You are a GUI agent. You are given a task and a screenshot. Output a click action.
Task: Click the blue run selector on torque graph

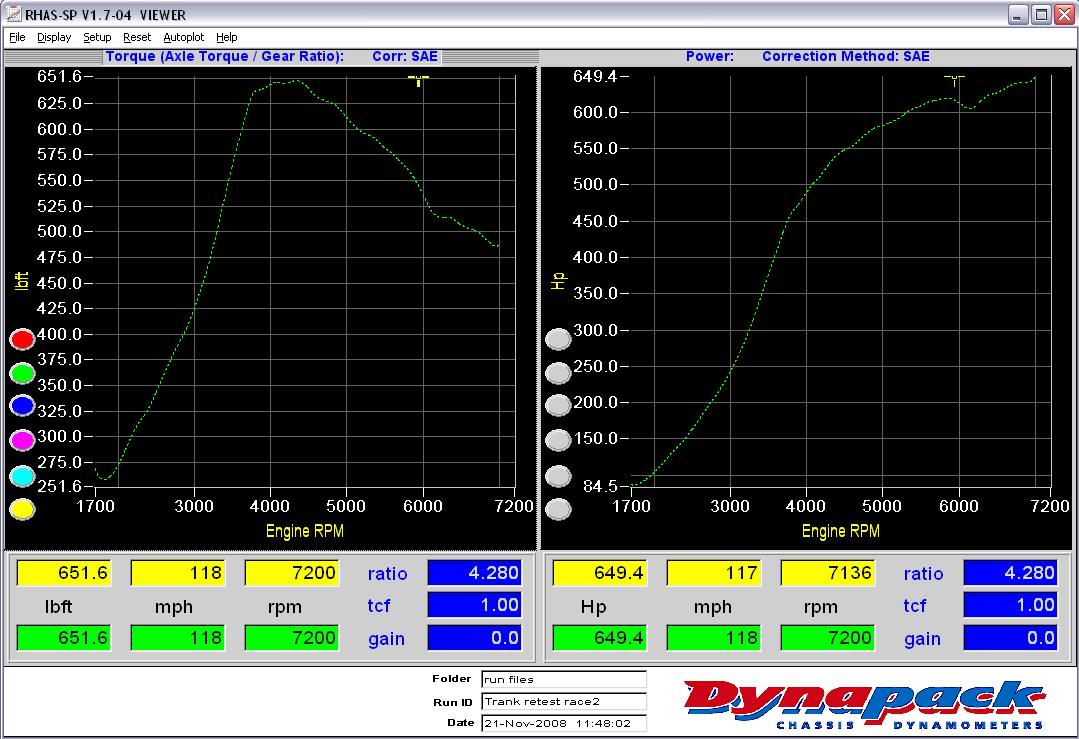(22, 406)
